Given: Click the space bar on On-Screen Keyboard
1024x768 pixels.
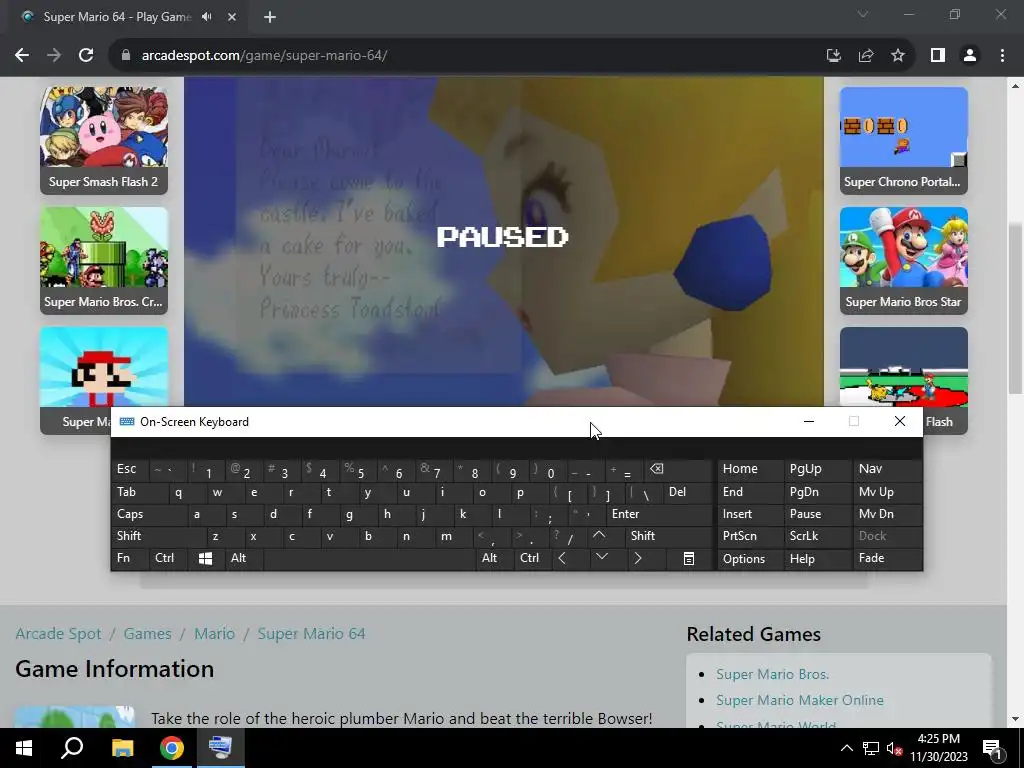Looking at the screenshot, I should 370,559.
